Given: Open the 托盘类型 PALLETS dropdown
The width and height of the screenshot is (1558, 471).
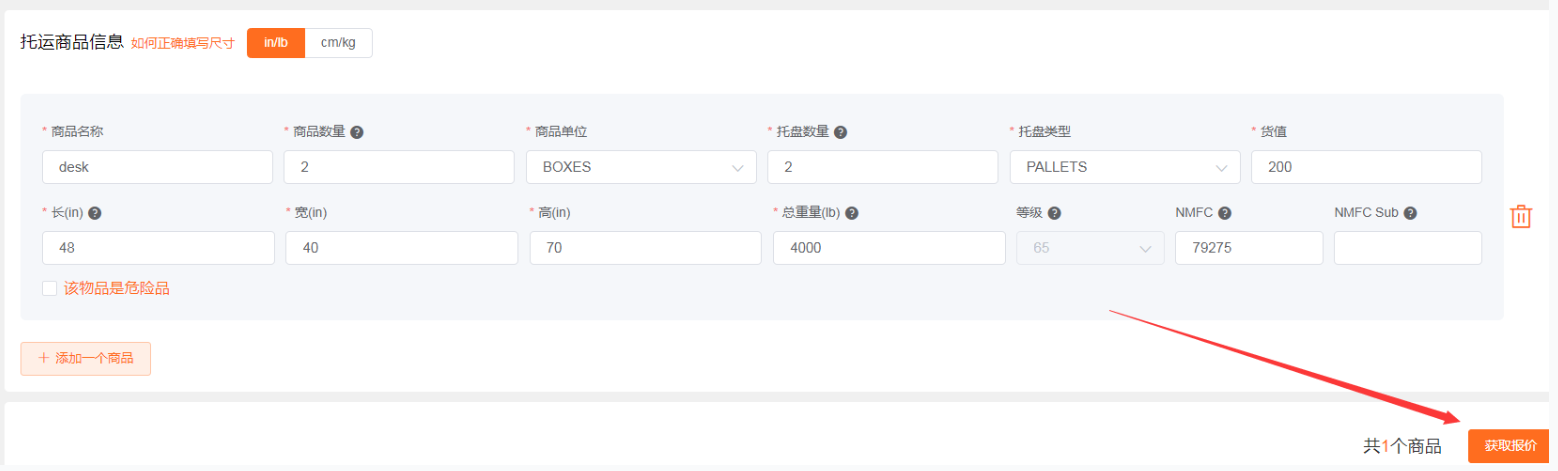Looking at the screenshot, I should (x=1124, y=167).
